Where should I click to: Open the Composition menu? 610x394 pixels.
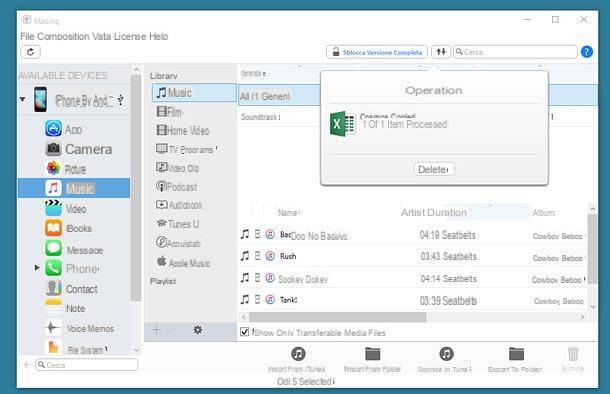tap(63, 37)
